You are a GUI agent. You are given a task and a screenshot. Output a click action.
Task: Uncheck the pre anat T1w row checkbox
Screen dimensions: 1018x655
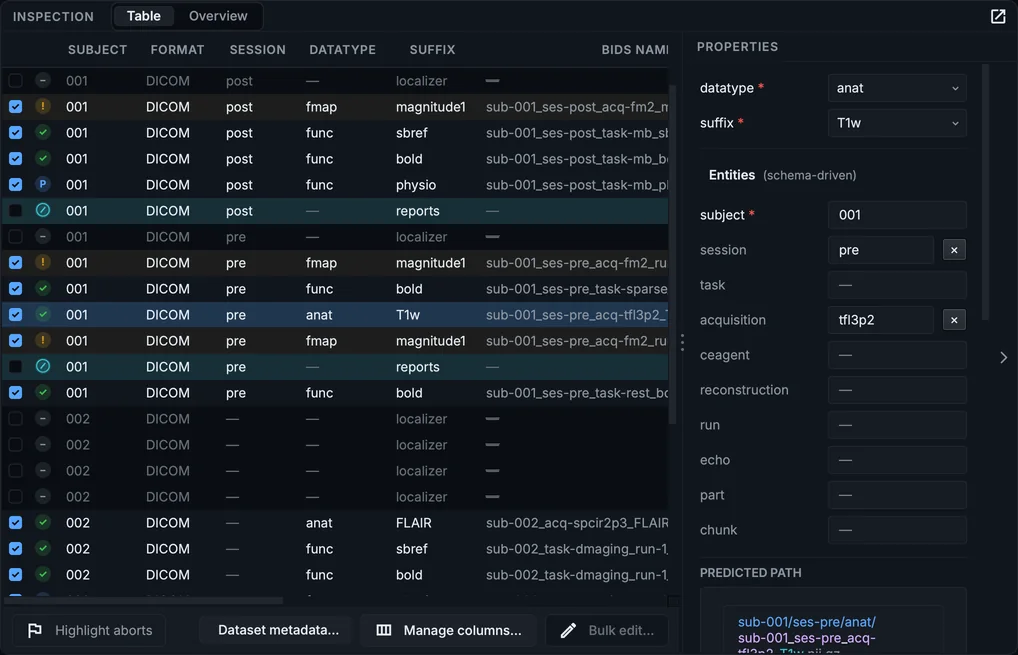click(16, 314)
